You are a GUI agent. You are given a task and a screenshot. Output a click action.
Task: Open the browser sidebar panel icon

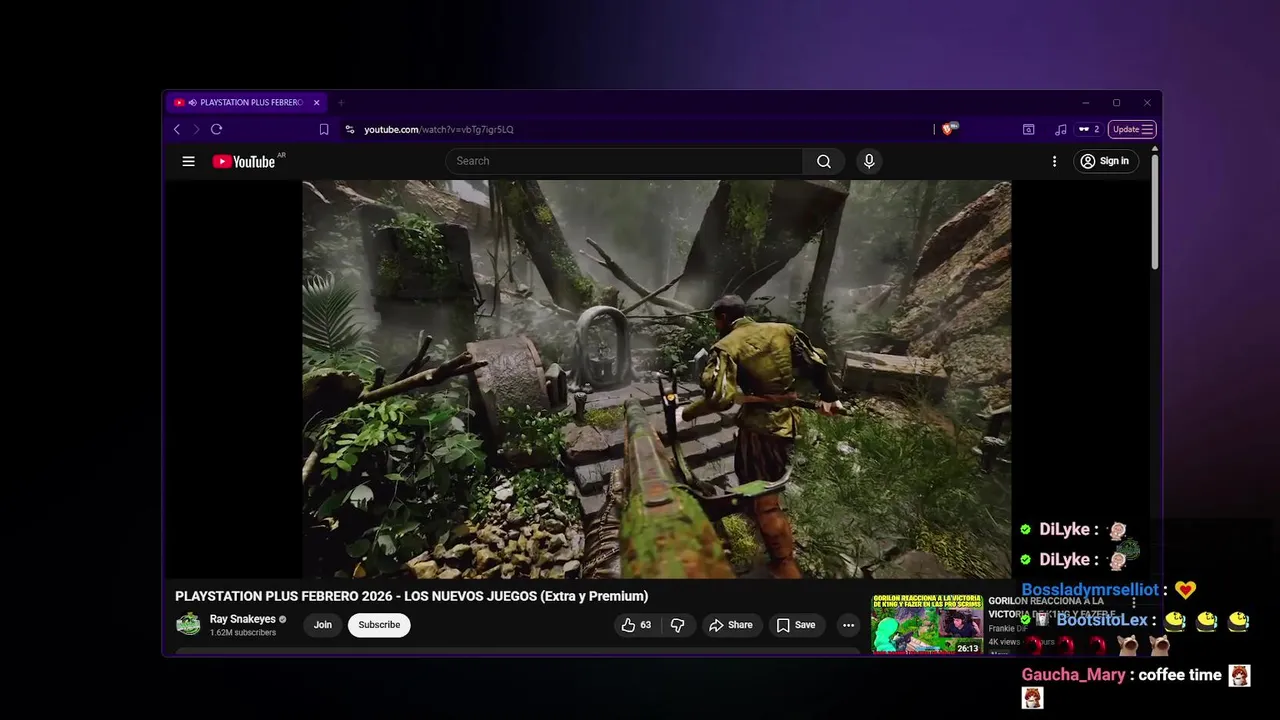[1028, 129]
